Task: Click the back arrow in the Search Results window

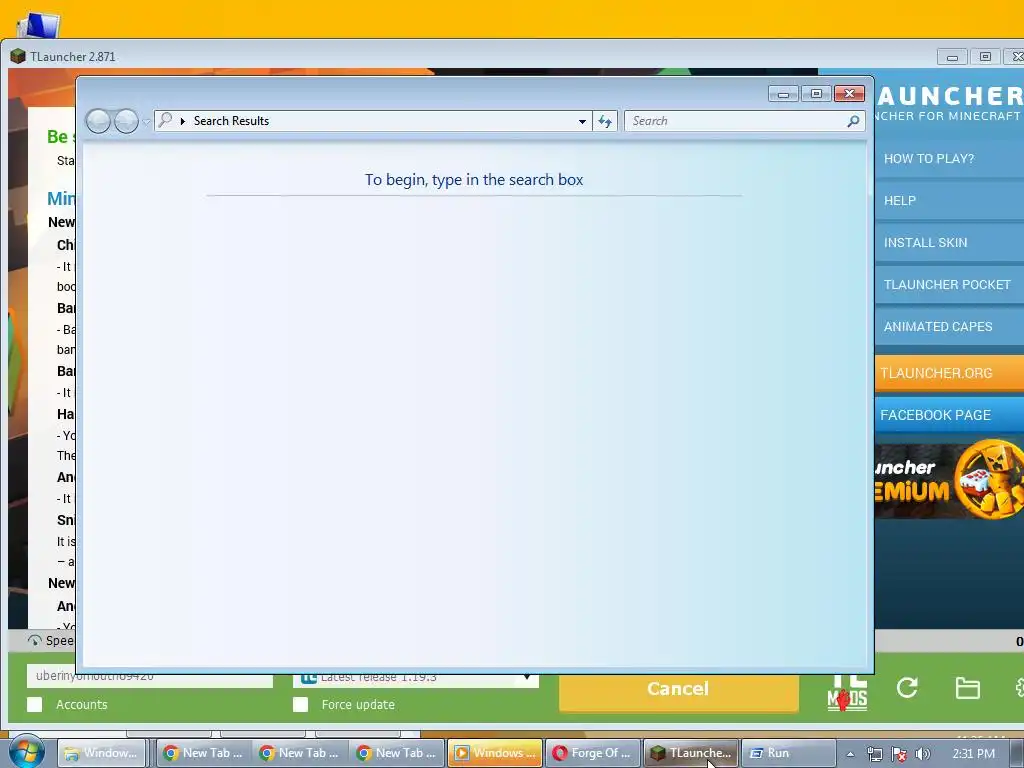Action: click(98, 121)
